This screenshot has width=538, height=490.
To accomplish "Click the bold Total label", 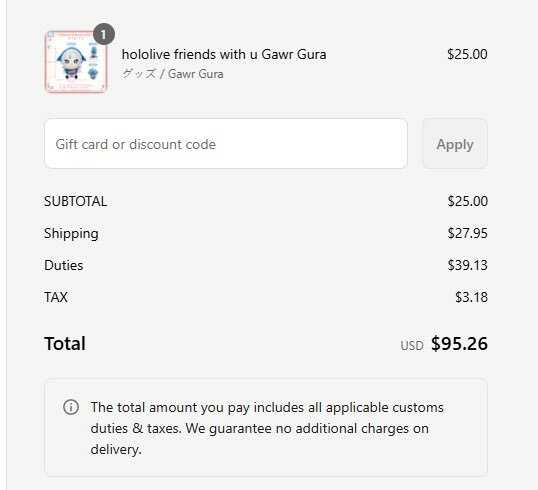I will tap(65, 343).
